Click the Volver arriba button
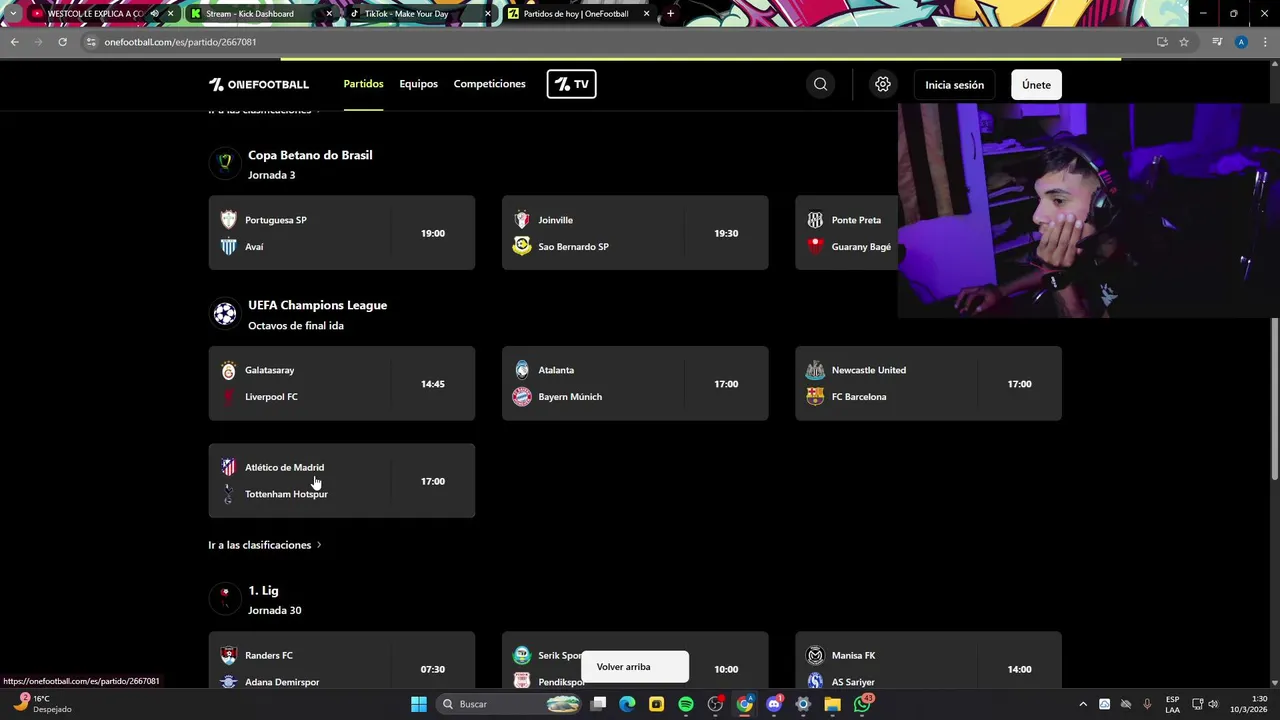This screenshot has height=720, width=1280. point(634,667)
